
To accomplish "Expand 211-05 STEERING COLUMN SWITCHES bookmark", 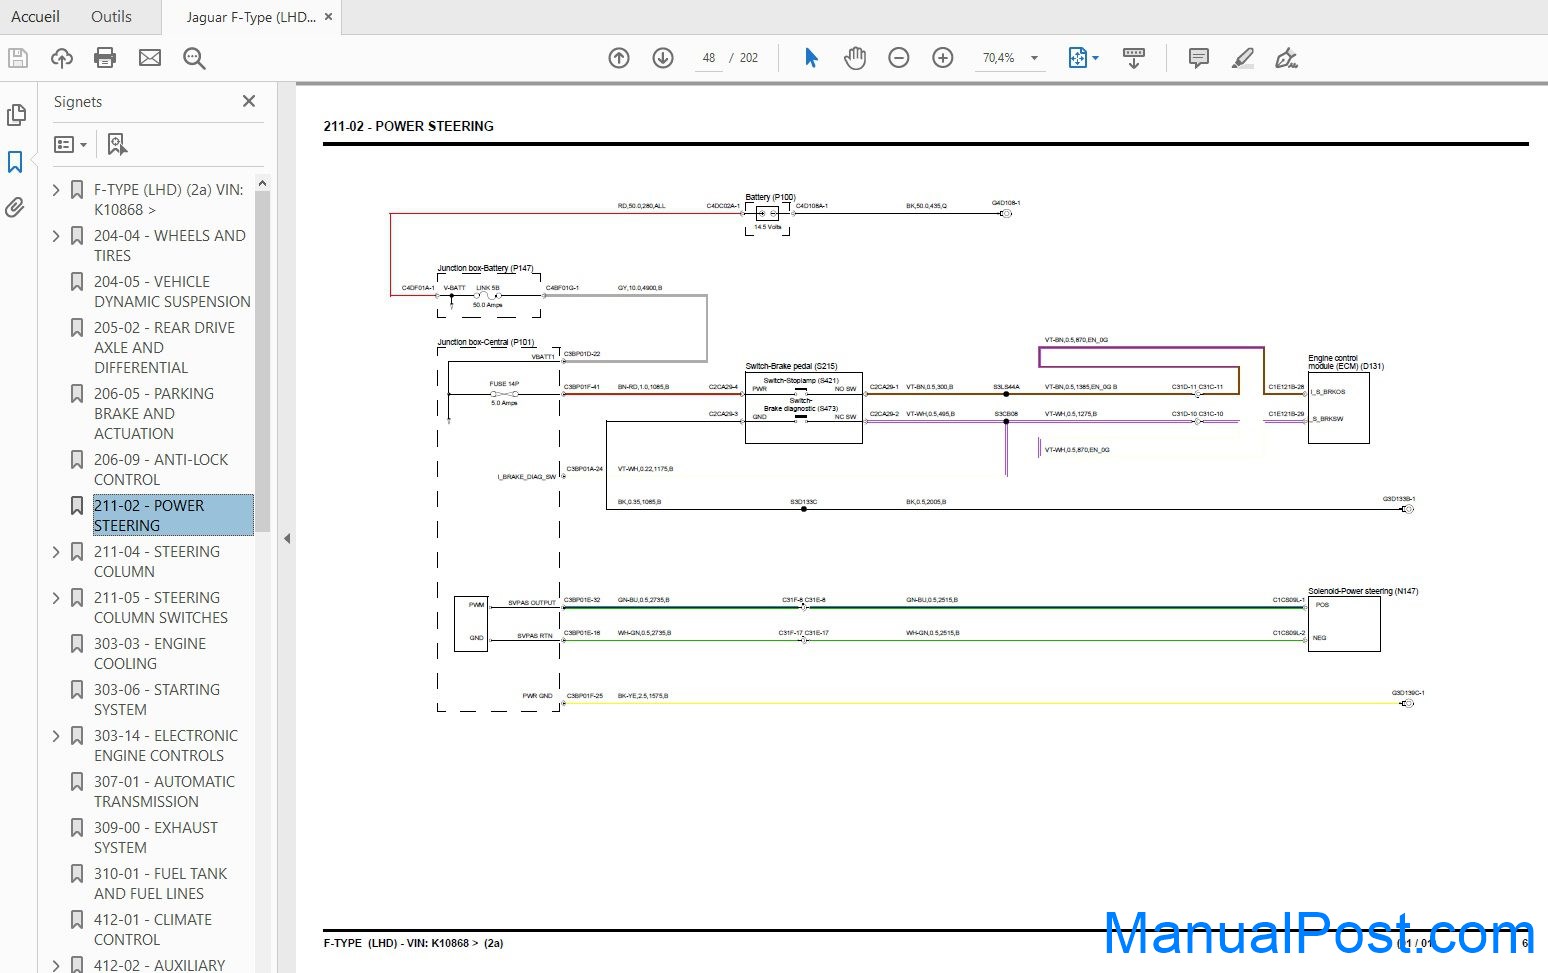I will (56, 597).
